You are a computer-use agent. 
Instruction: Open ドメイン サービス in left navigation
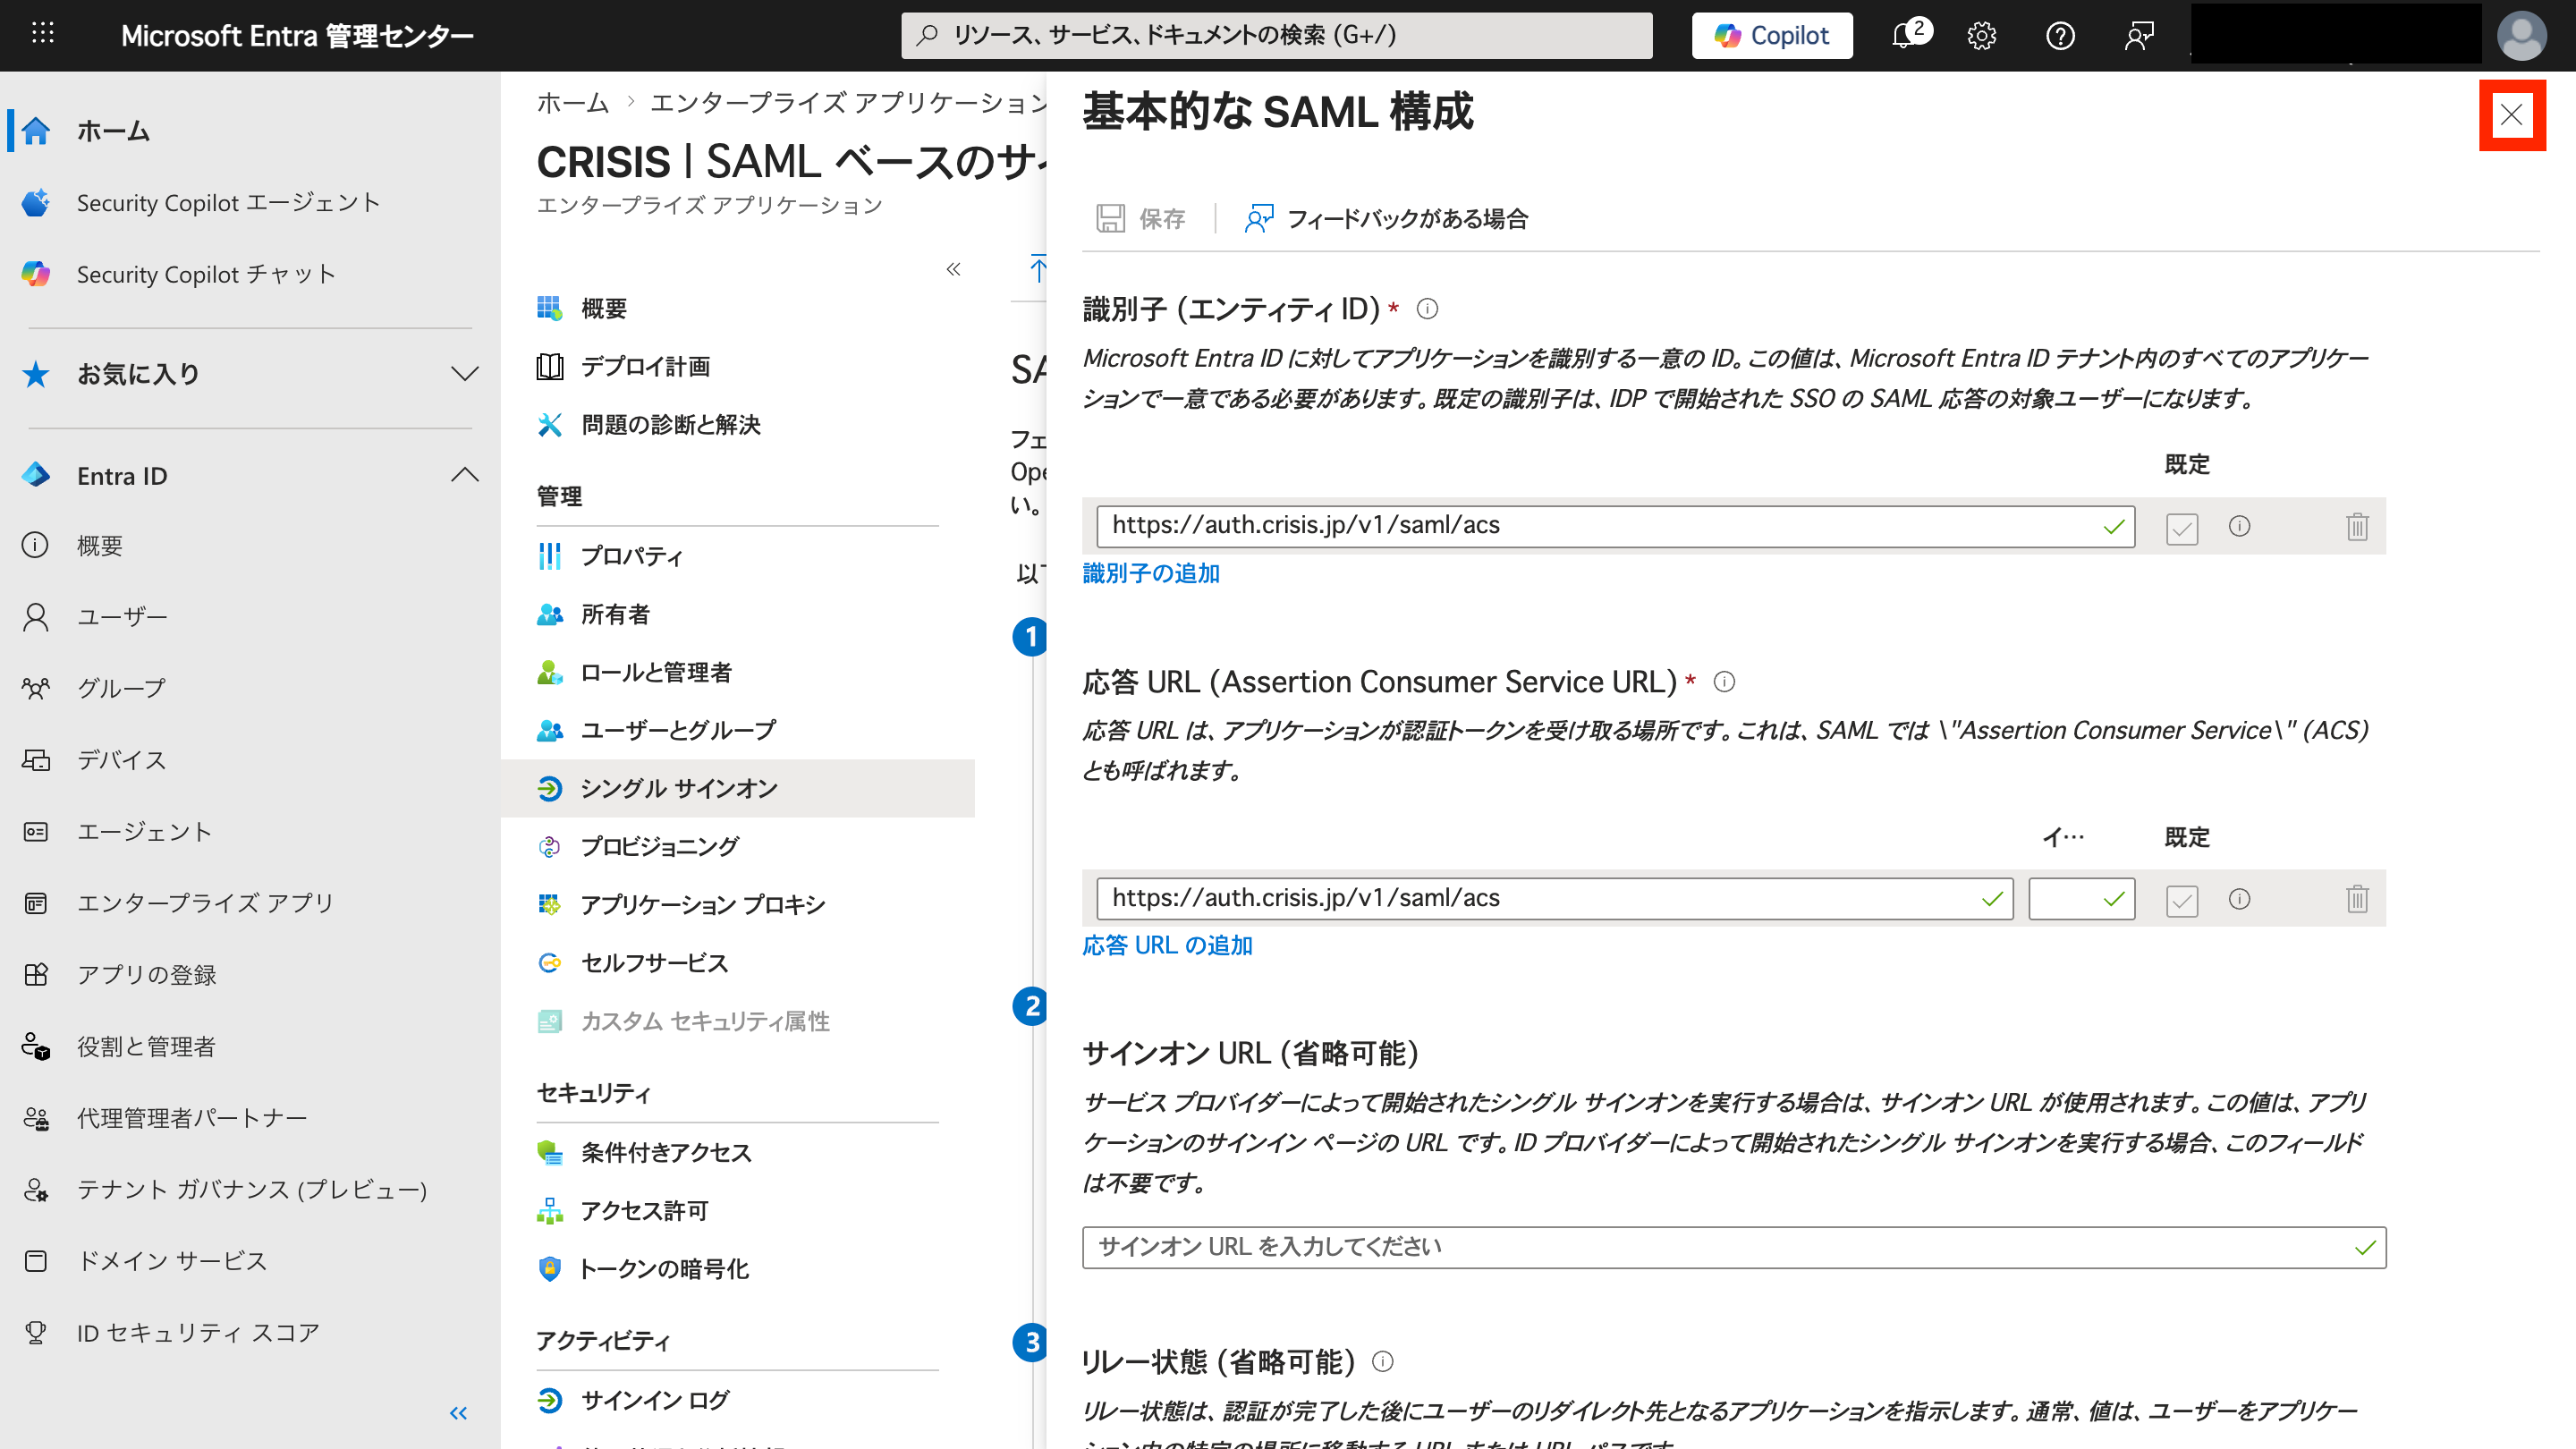click(x=250, y=1261)
